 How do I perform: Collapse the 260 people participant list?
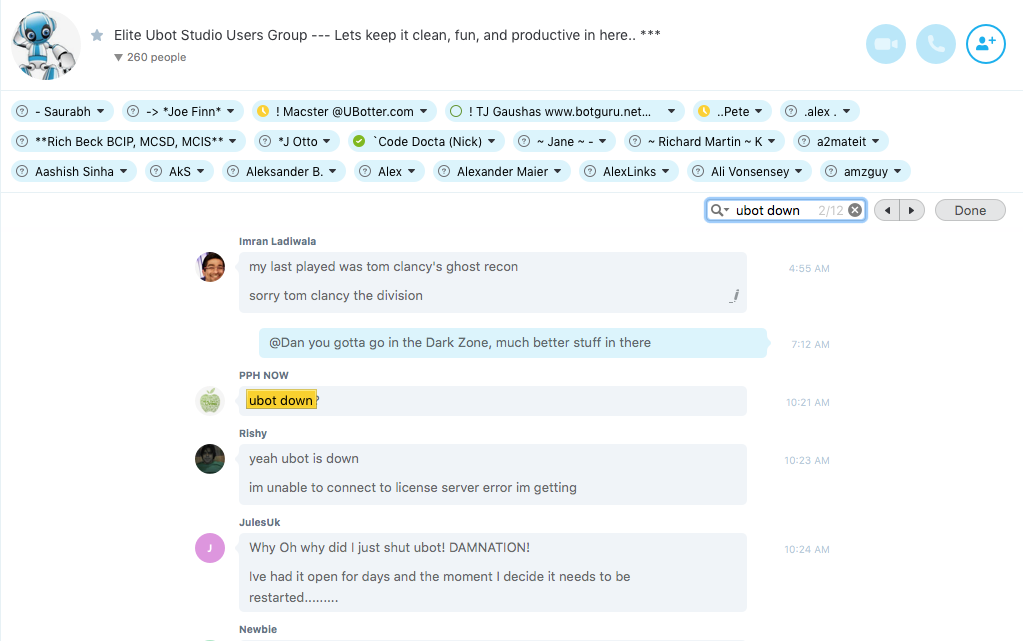tap(149, 57)
